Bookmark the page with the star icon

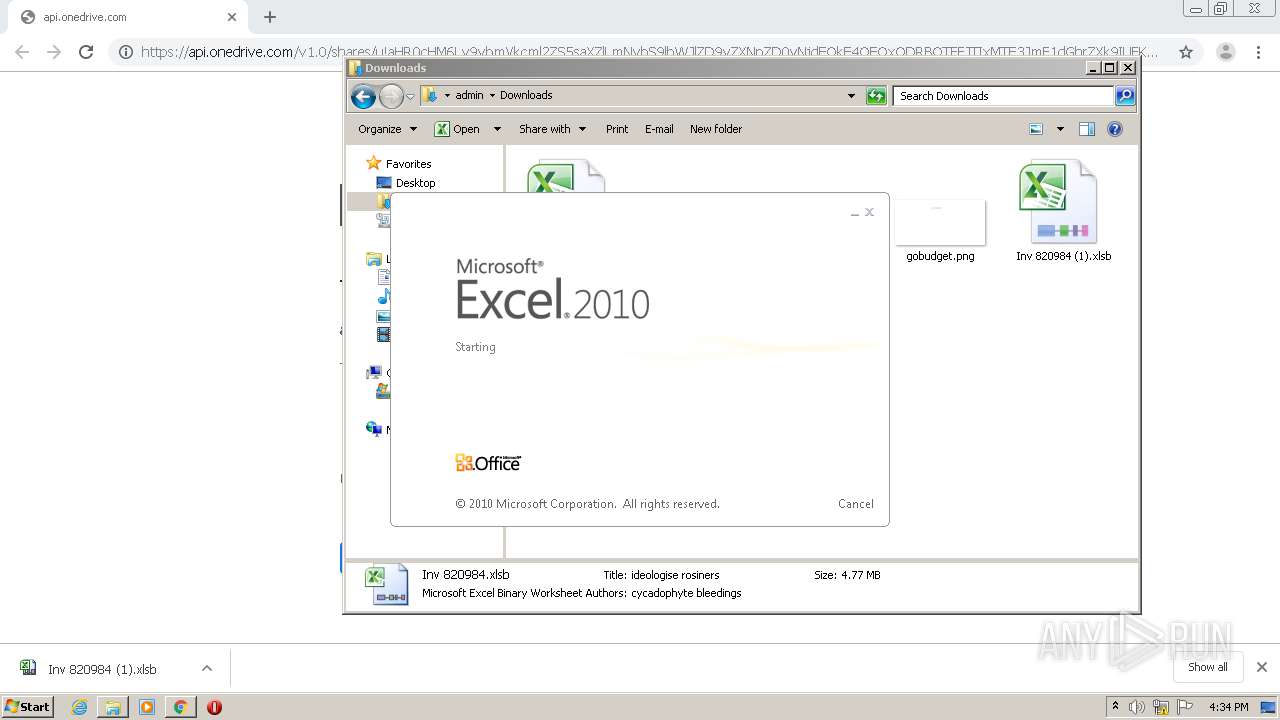pyautogui.click(x=1186, y=52)
